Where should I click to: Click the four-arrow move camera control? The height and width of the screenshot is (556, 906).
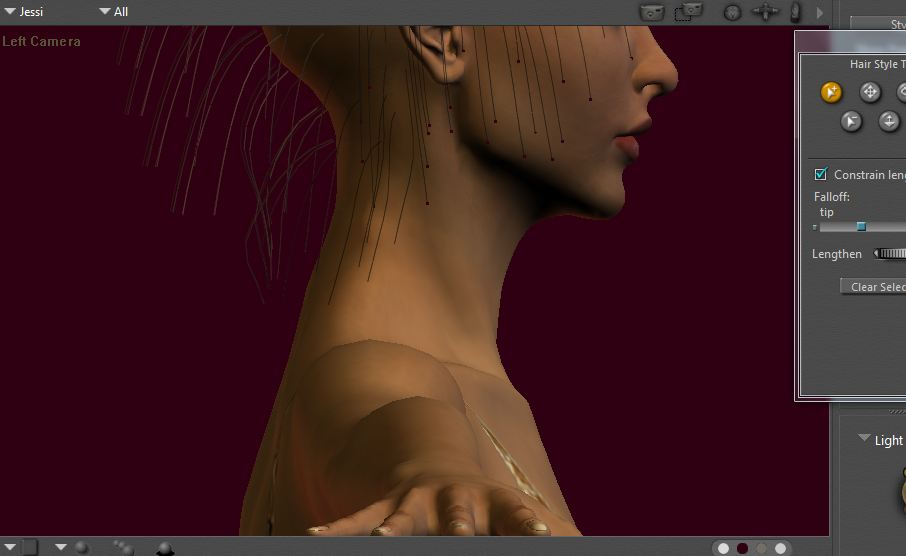pos(766,12)
